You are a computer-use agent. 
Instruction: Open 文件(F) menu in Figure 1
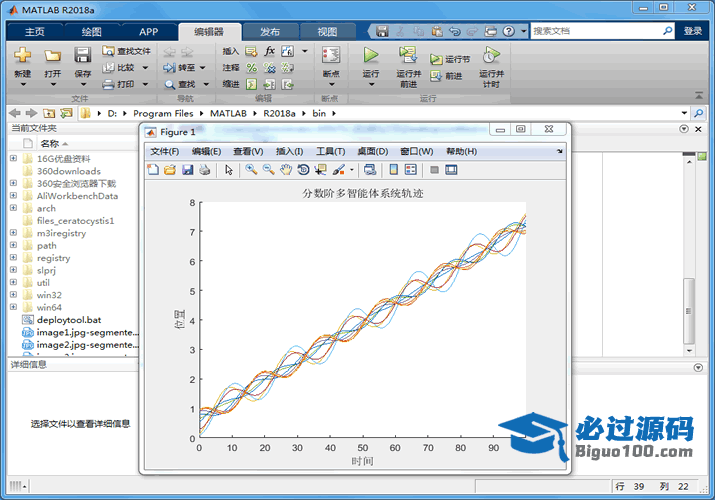165,151
